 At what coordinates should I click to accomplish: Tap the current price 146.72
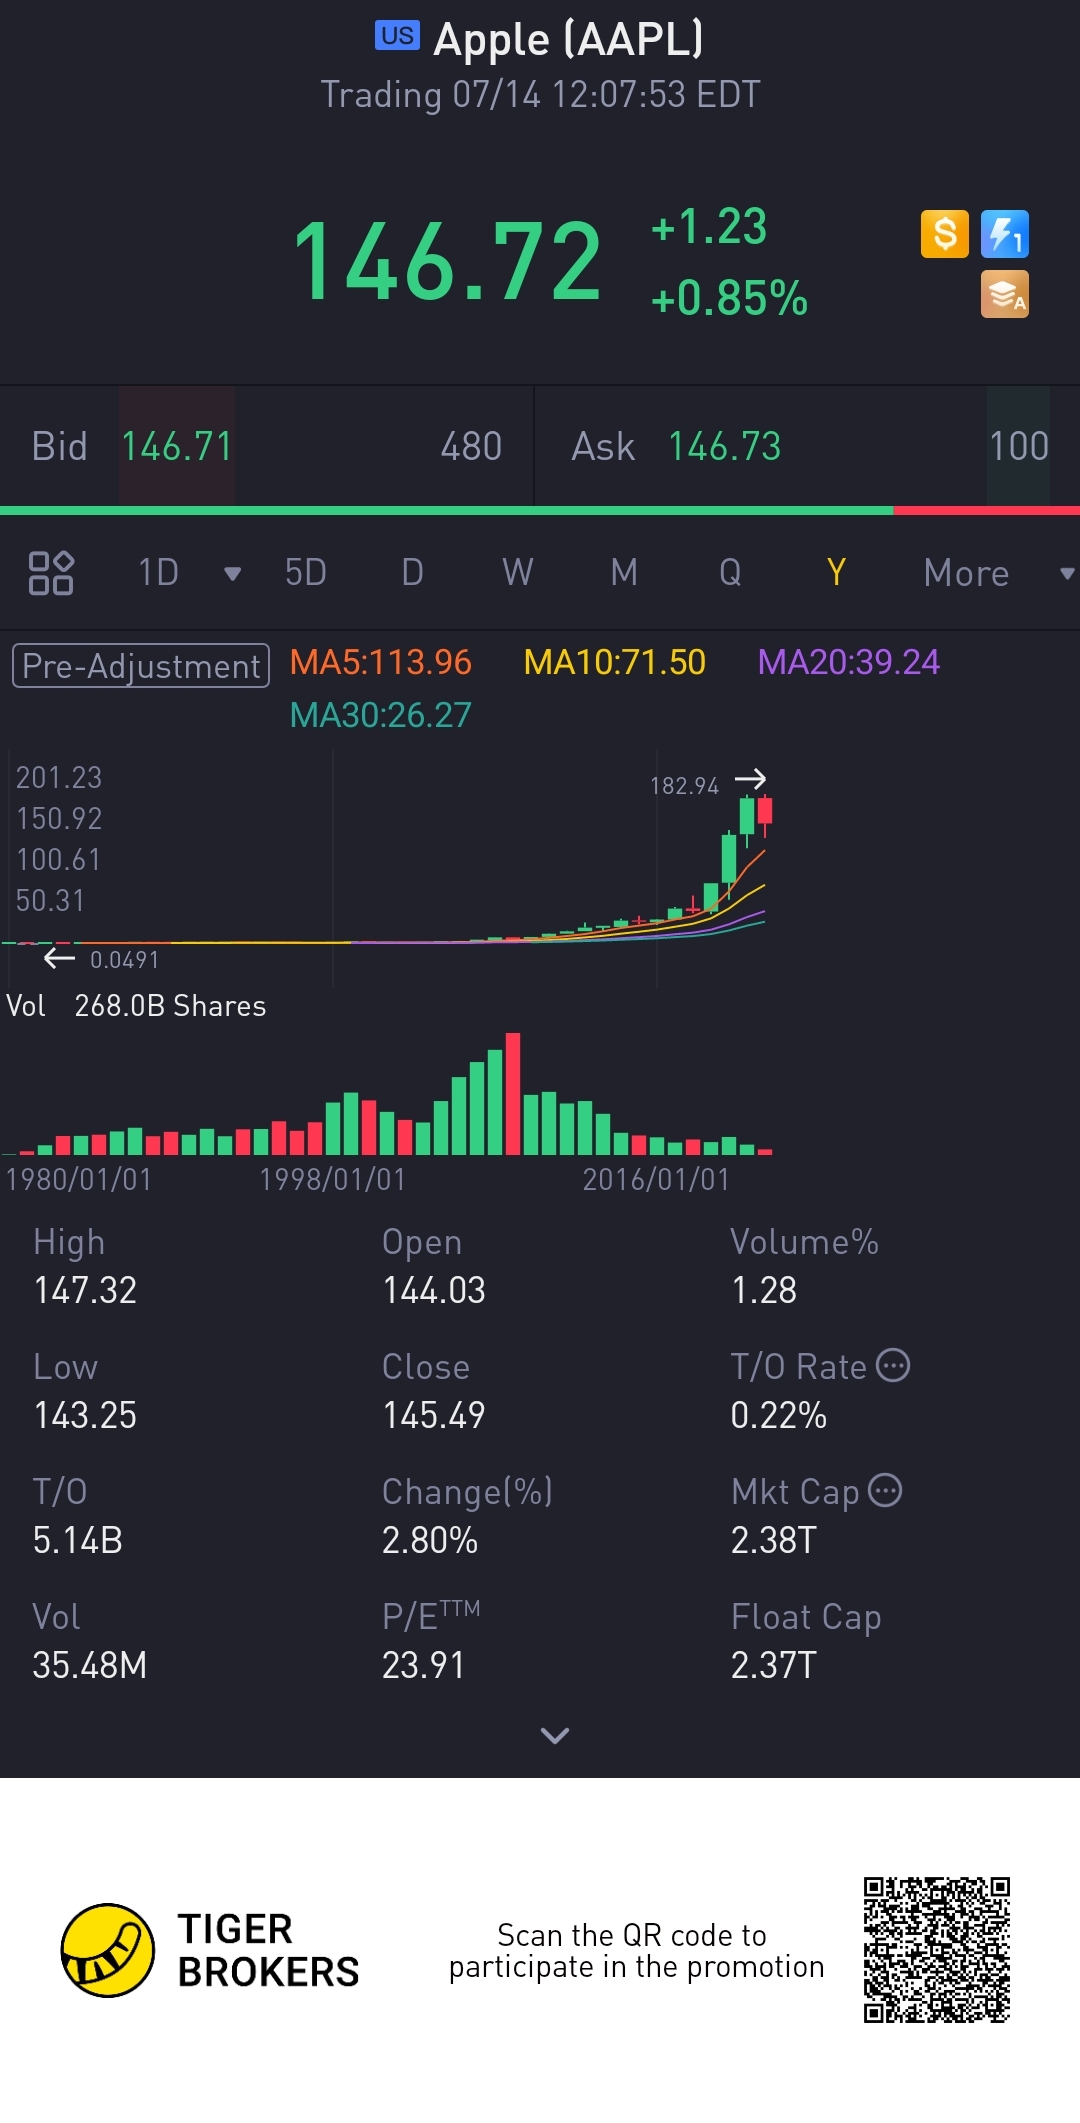[x=447, y=262]
